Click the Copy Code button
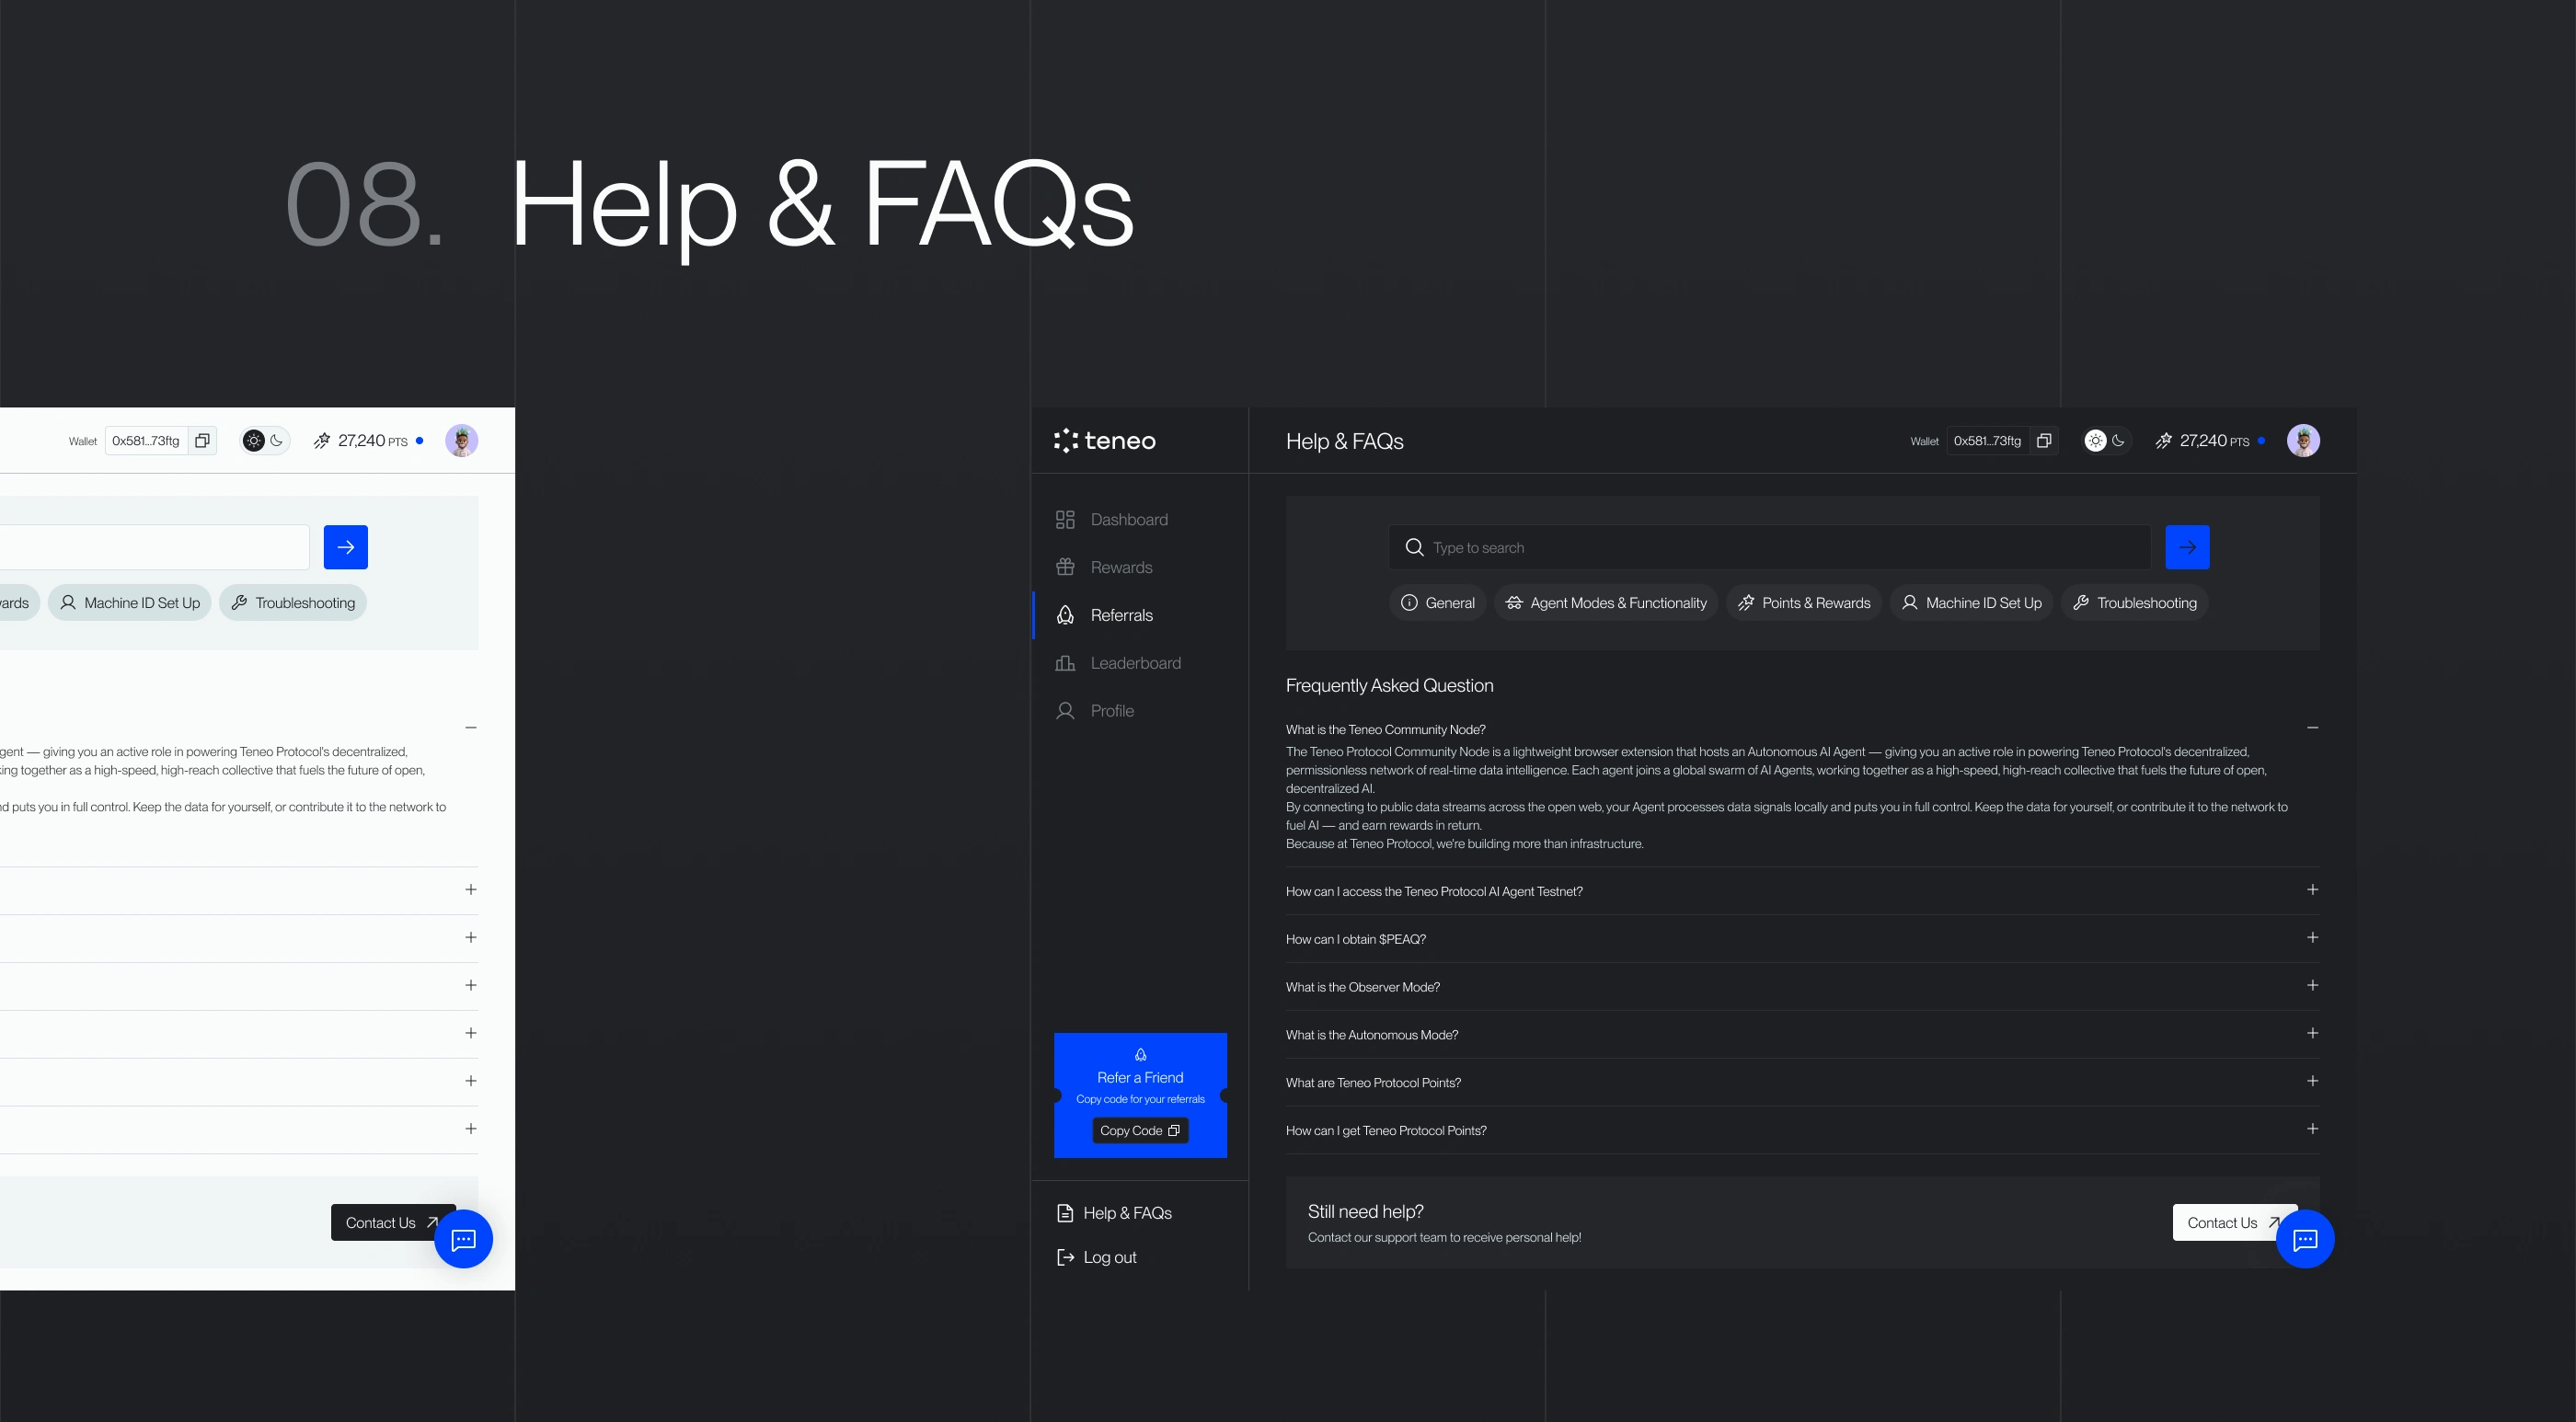This screenshot has width=2576, height=1422. [1140, 1131]
